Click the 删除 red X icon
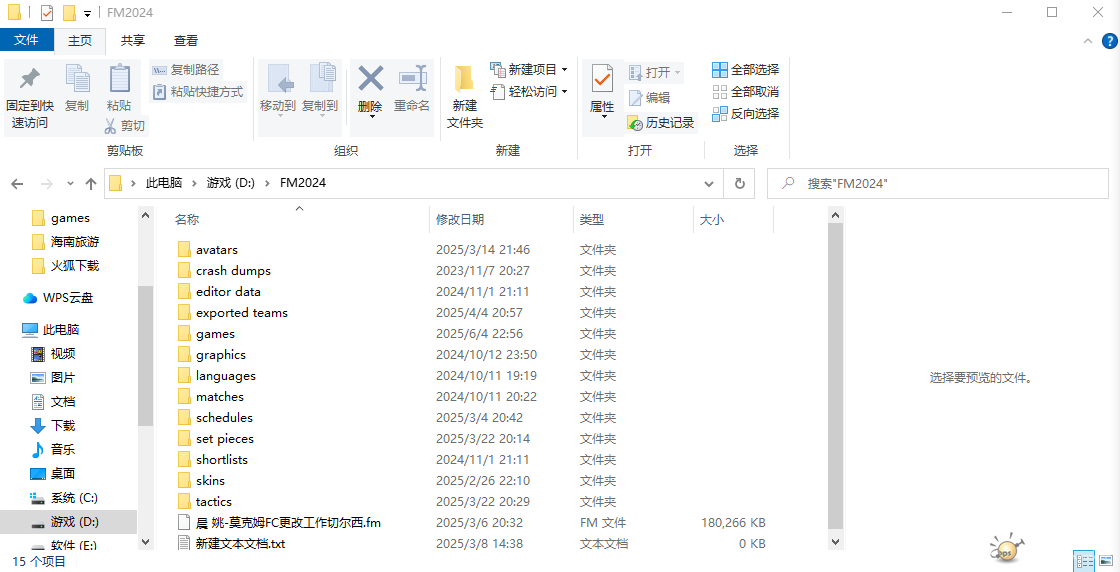The height and width of the screenshot is (572, 1120). (x=370, y=79)
